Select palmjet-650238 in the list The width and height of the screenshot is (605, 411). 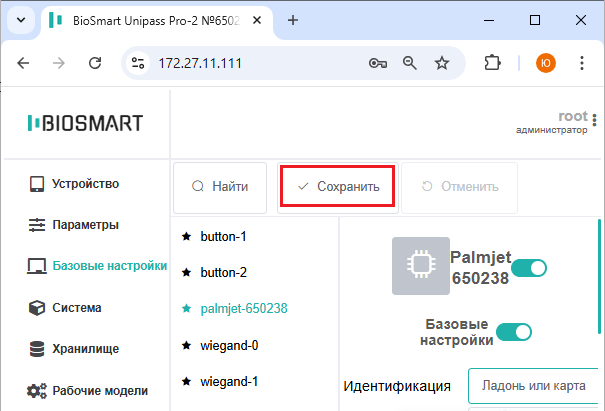point(244,308)
